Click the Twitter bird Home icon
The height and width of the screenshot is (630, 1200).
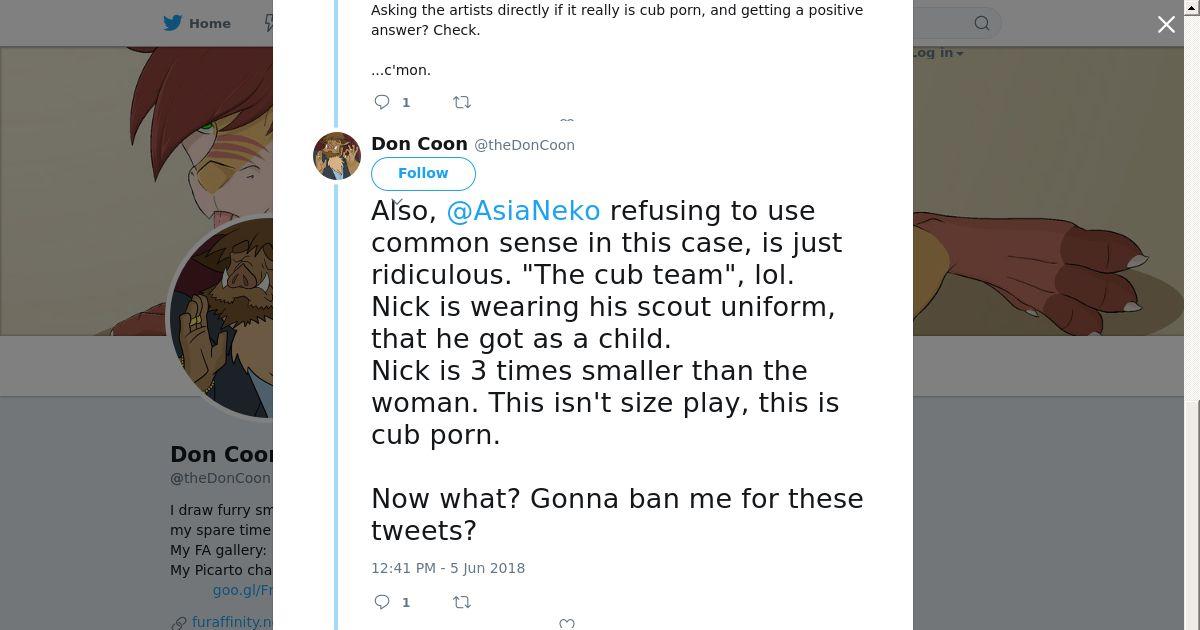point(173,23)
